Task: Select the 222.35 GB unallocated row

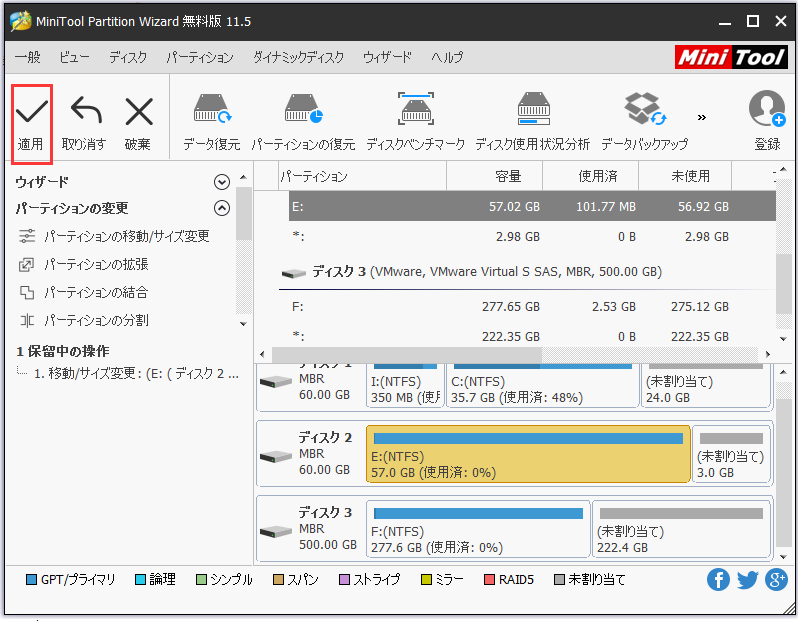Action: pos(532,336)
